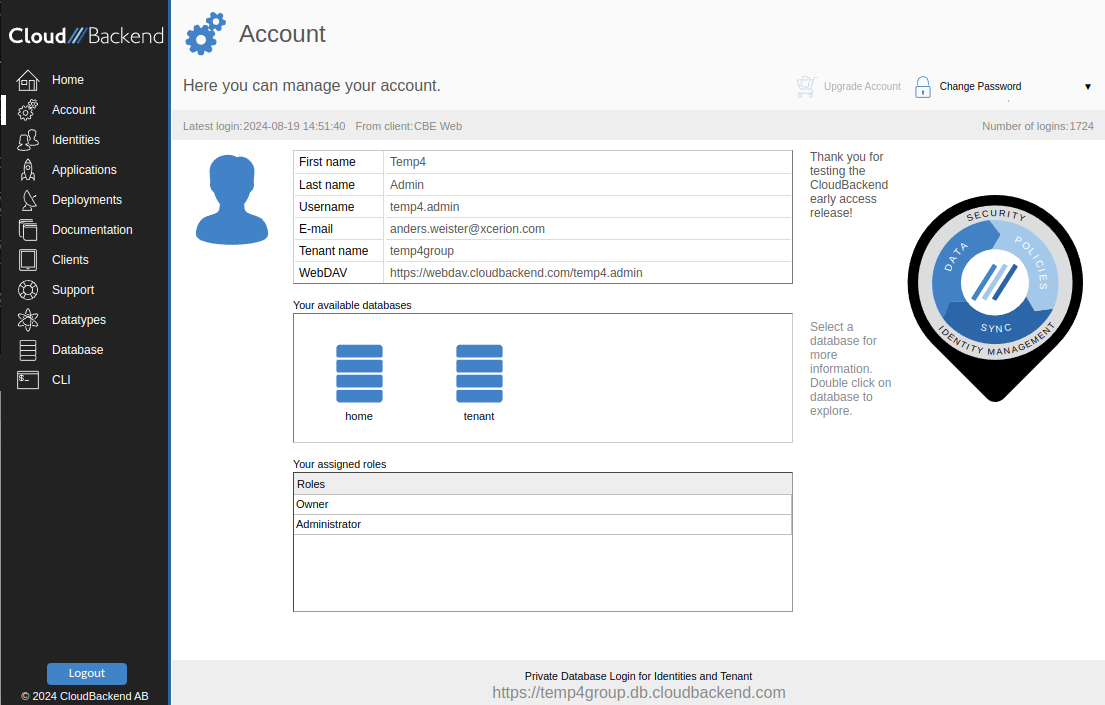Click the 2024 CloudBackend AB copyright text
This screenshot has height=705, width=1105.
click(x=85, y=696)
